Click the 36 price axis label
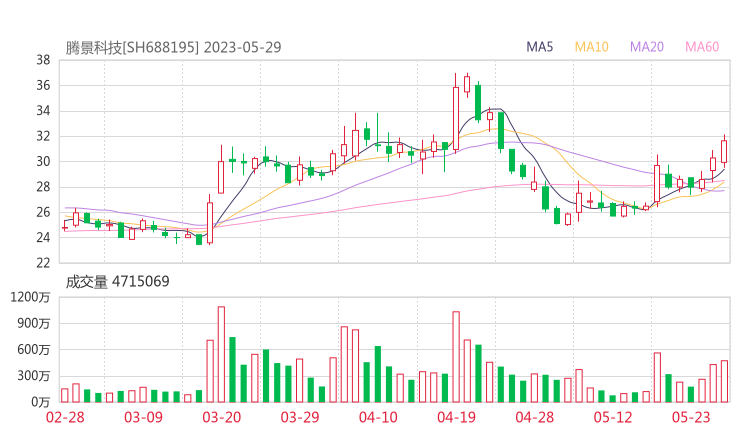Image resolution: width=740 pixels, height=440 pixels. click(x=43, y=85)
